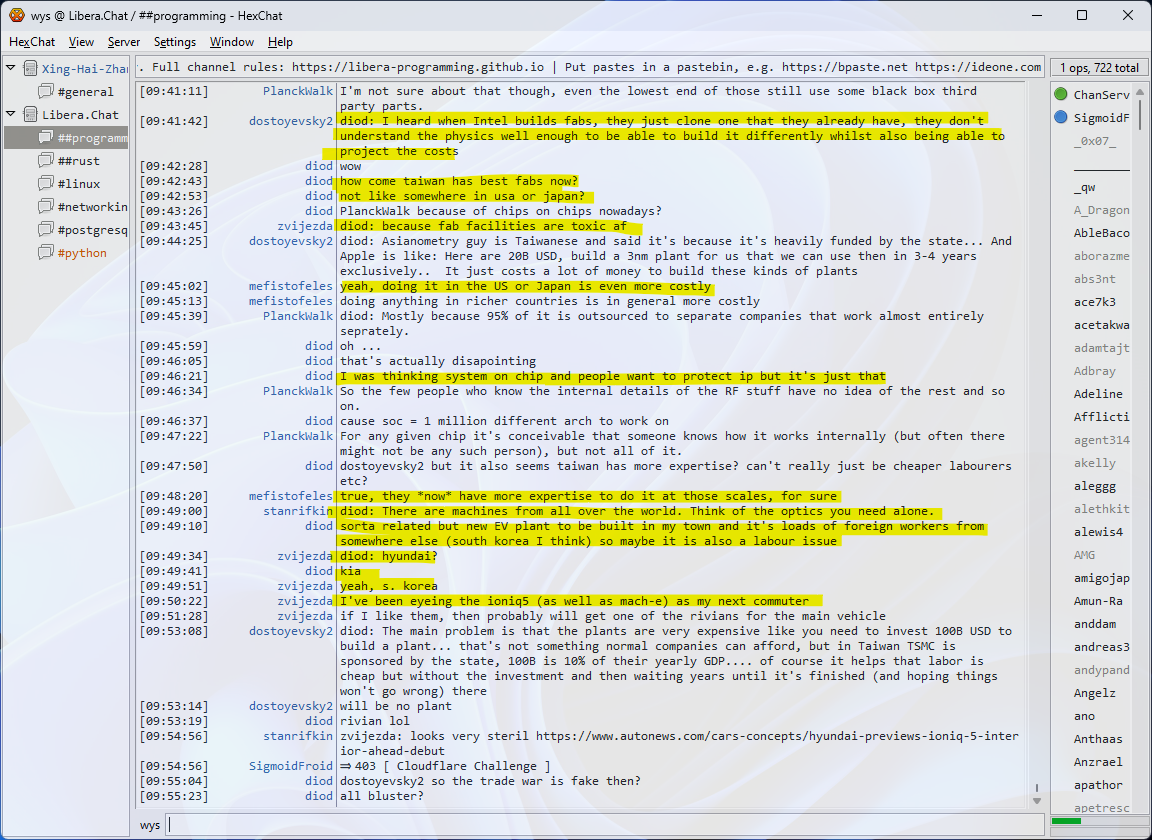Focus the message input box
Viewport: 1152px width, 840px height.
click(600, 825)
